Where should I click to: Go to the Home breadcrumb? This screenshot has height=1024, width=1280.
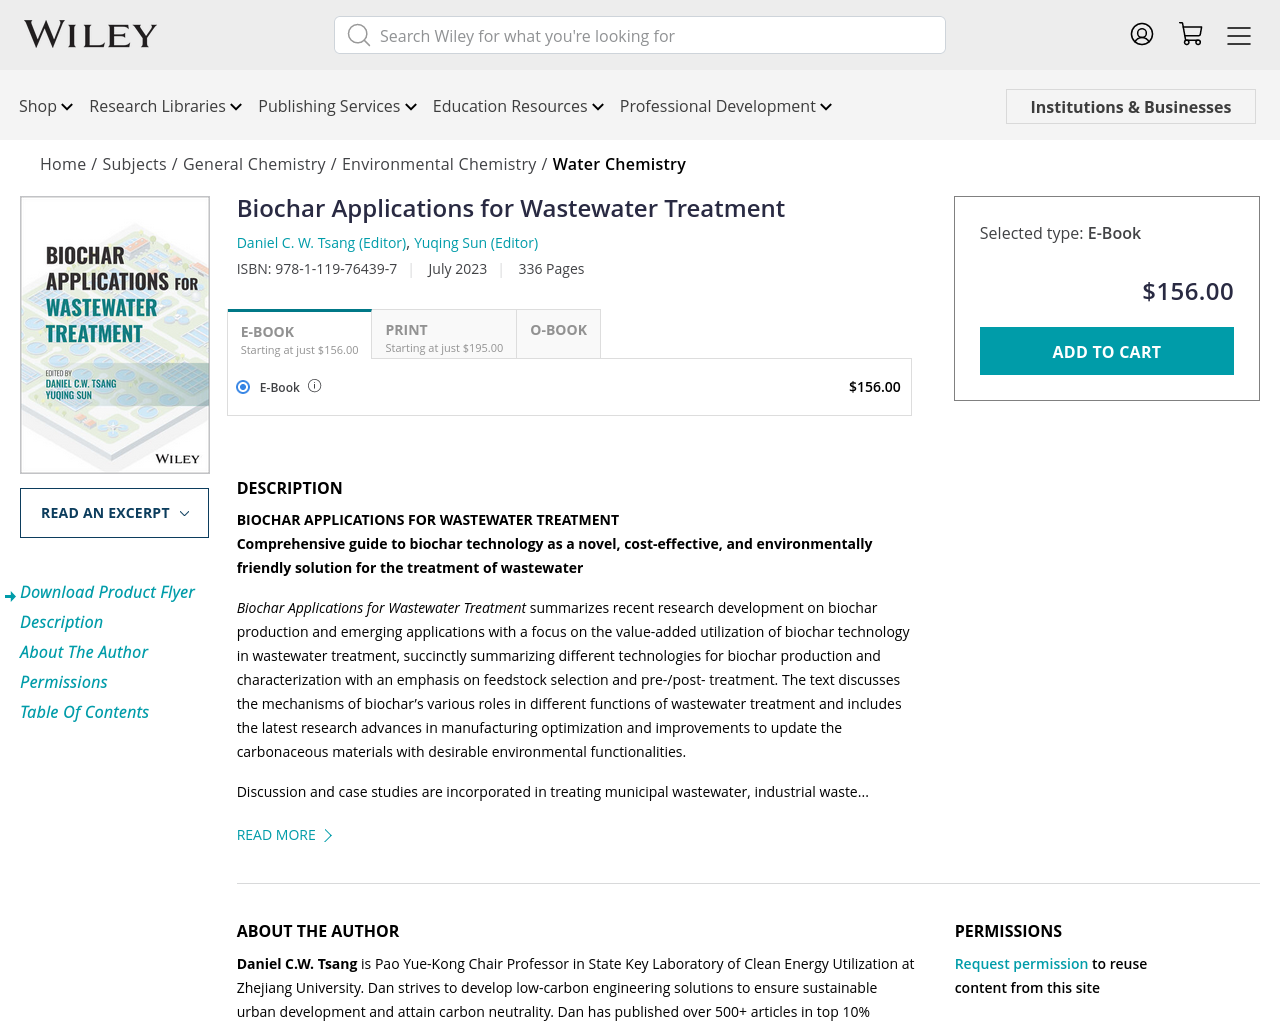pos(63,164)
